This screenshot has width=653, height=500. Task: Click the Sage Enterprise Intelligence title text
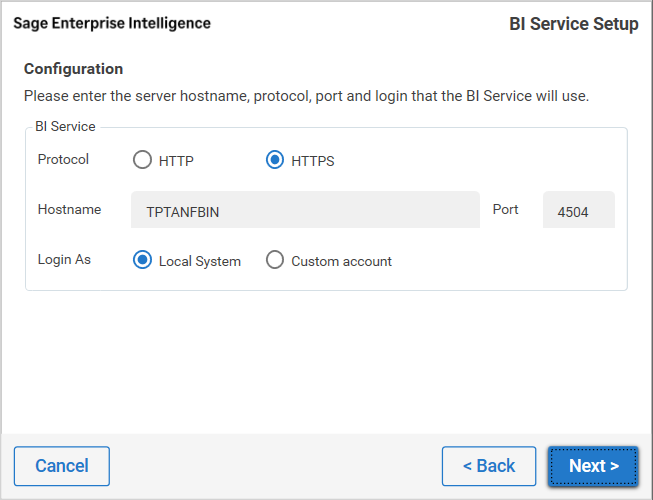(111, 23)
